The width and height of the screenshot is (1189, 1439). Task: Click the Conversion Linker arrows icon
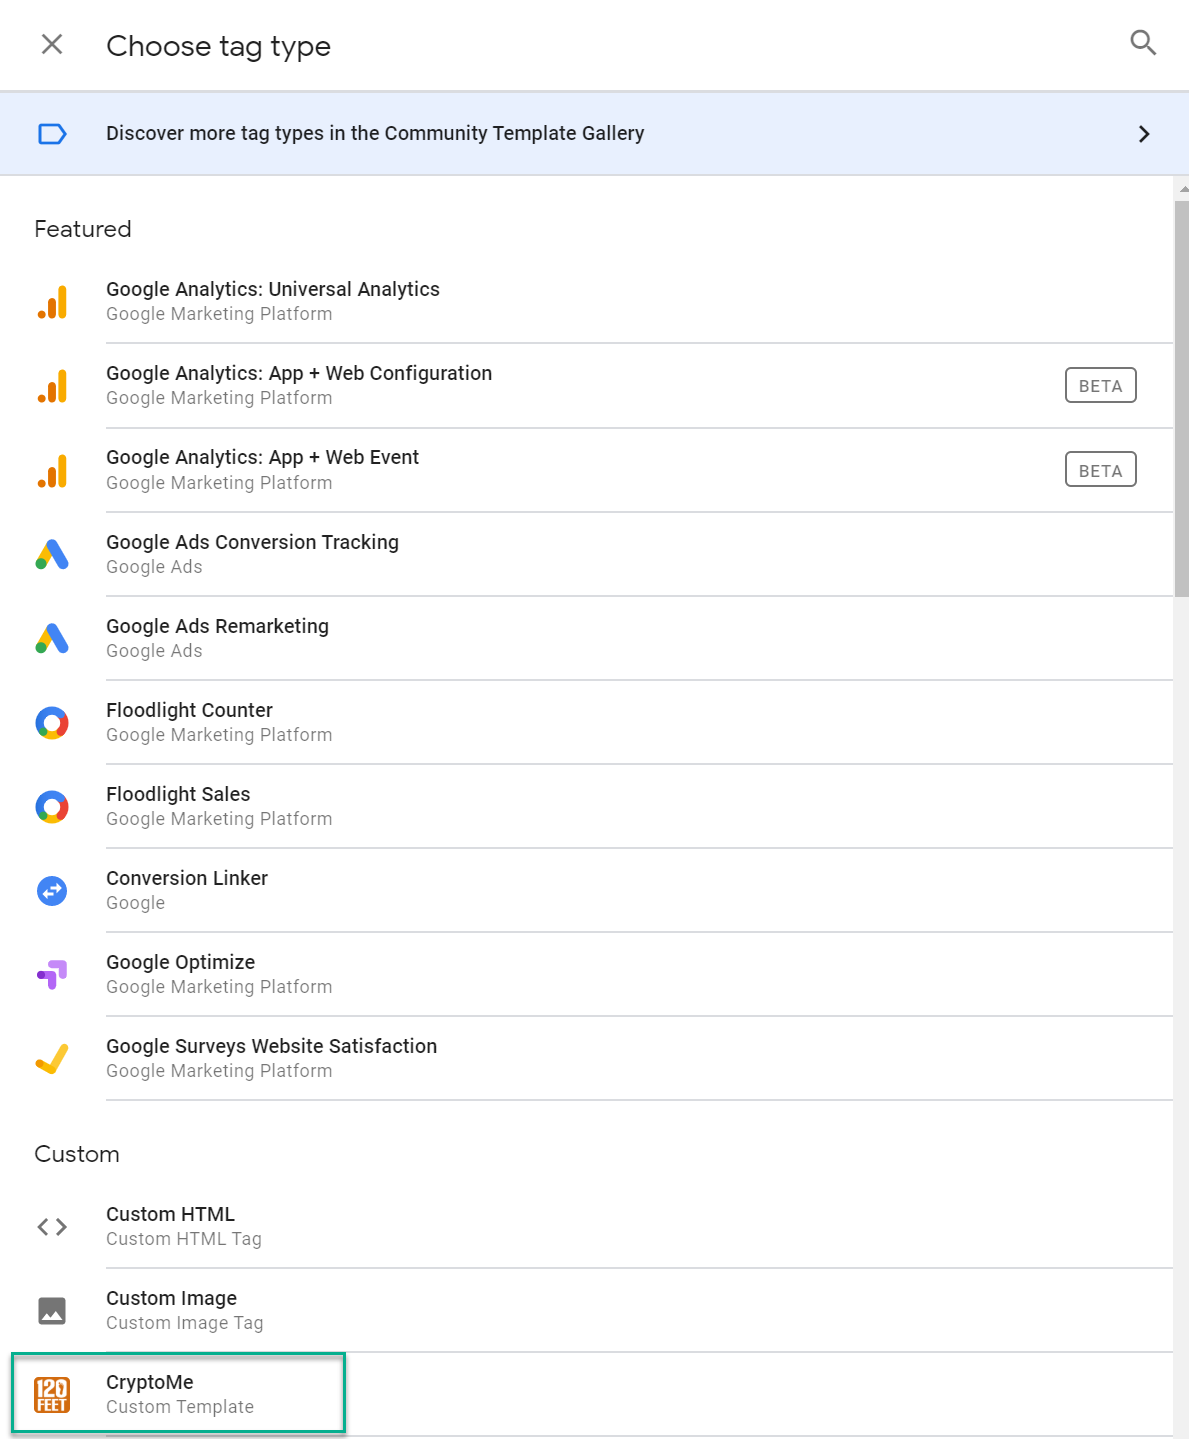(52, 890)
